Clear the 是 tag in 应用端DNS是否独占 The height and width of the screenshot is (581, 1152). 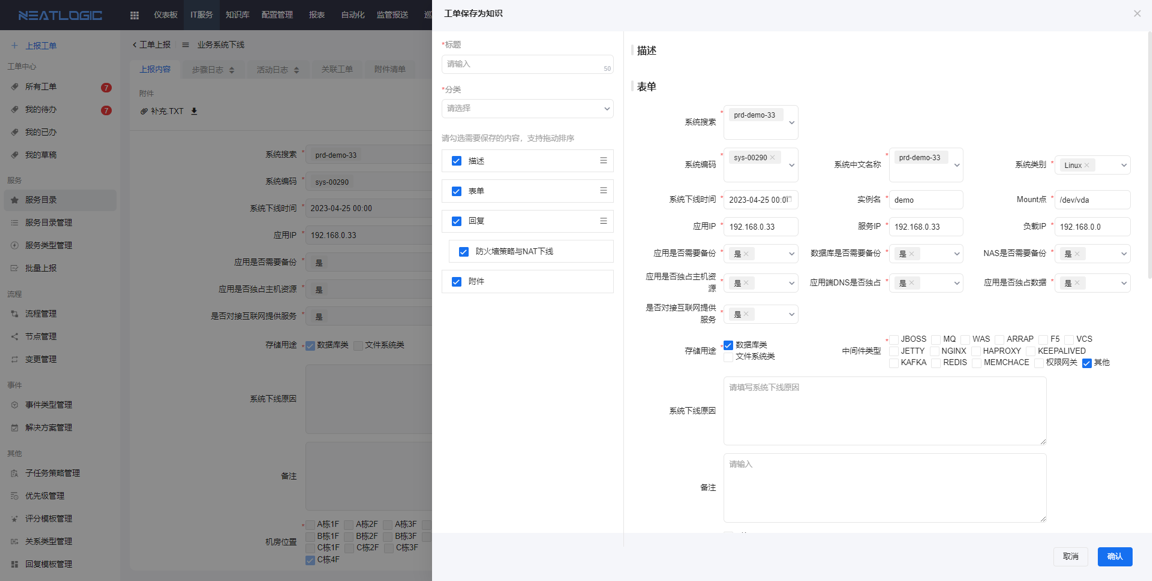911,283
